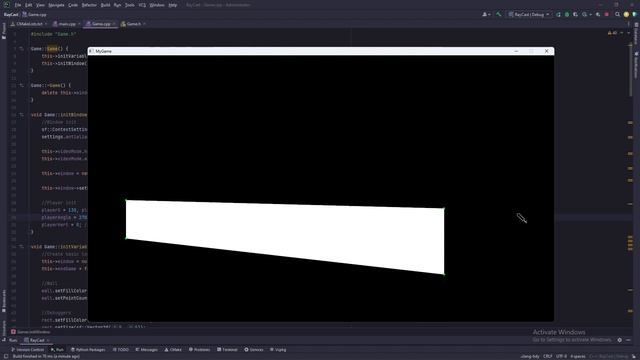Click the Game.cpp breadcrumb in navigation bar
Viewport: 640px width, 360px height.
coord(34,14)
